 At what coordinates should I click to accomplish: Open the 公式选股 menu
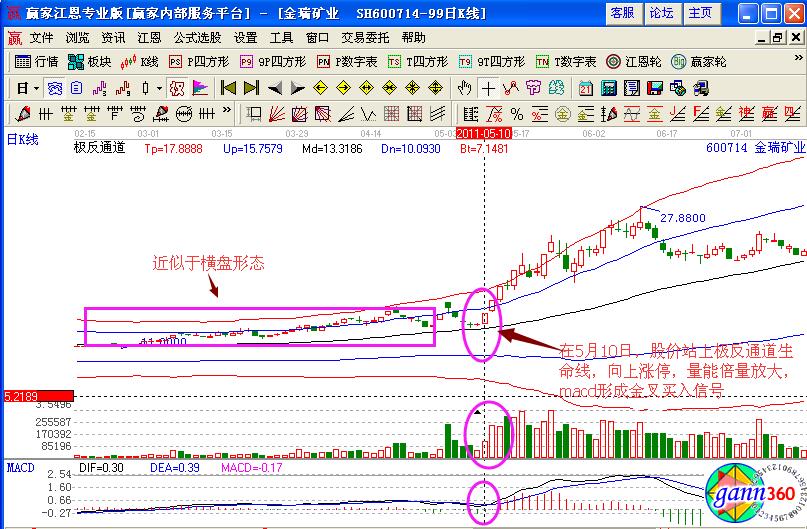click(x=198, y=38)
